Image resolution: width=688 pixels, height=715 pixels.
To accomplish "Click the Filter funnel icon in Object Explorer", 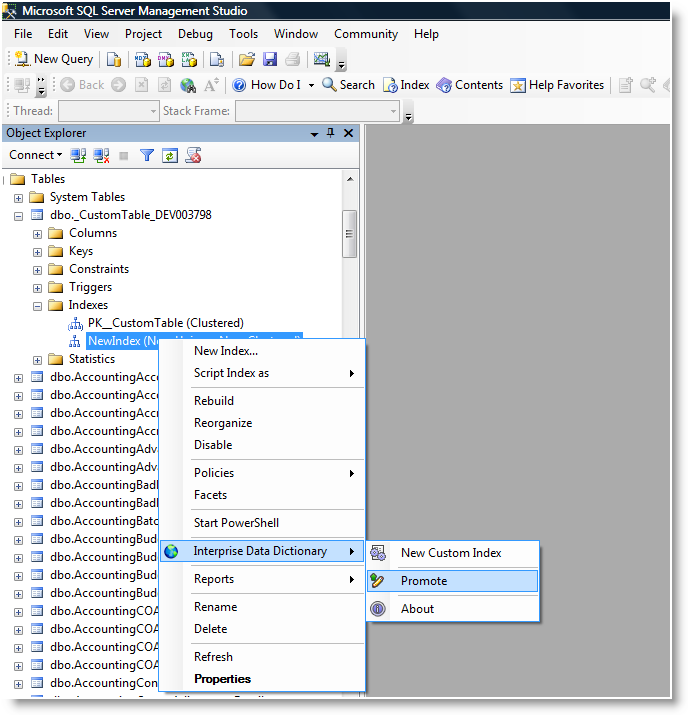I will pos(146,155).
